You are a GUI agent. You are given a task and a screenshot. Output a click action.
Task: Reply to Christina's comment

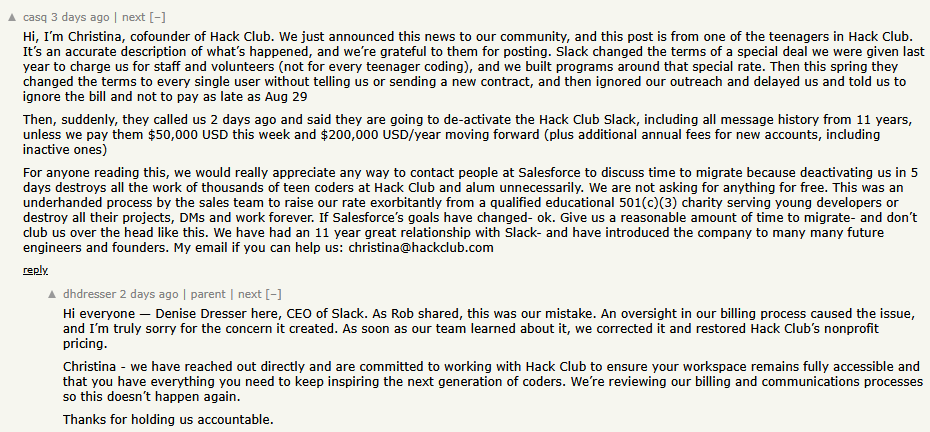pos(35,270)
